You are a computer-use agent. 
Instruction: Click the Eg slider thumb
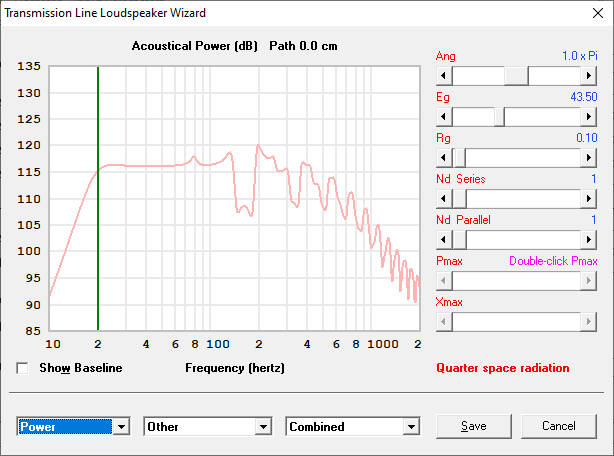tap(499, 117)
